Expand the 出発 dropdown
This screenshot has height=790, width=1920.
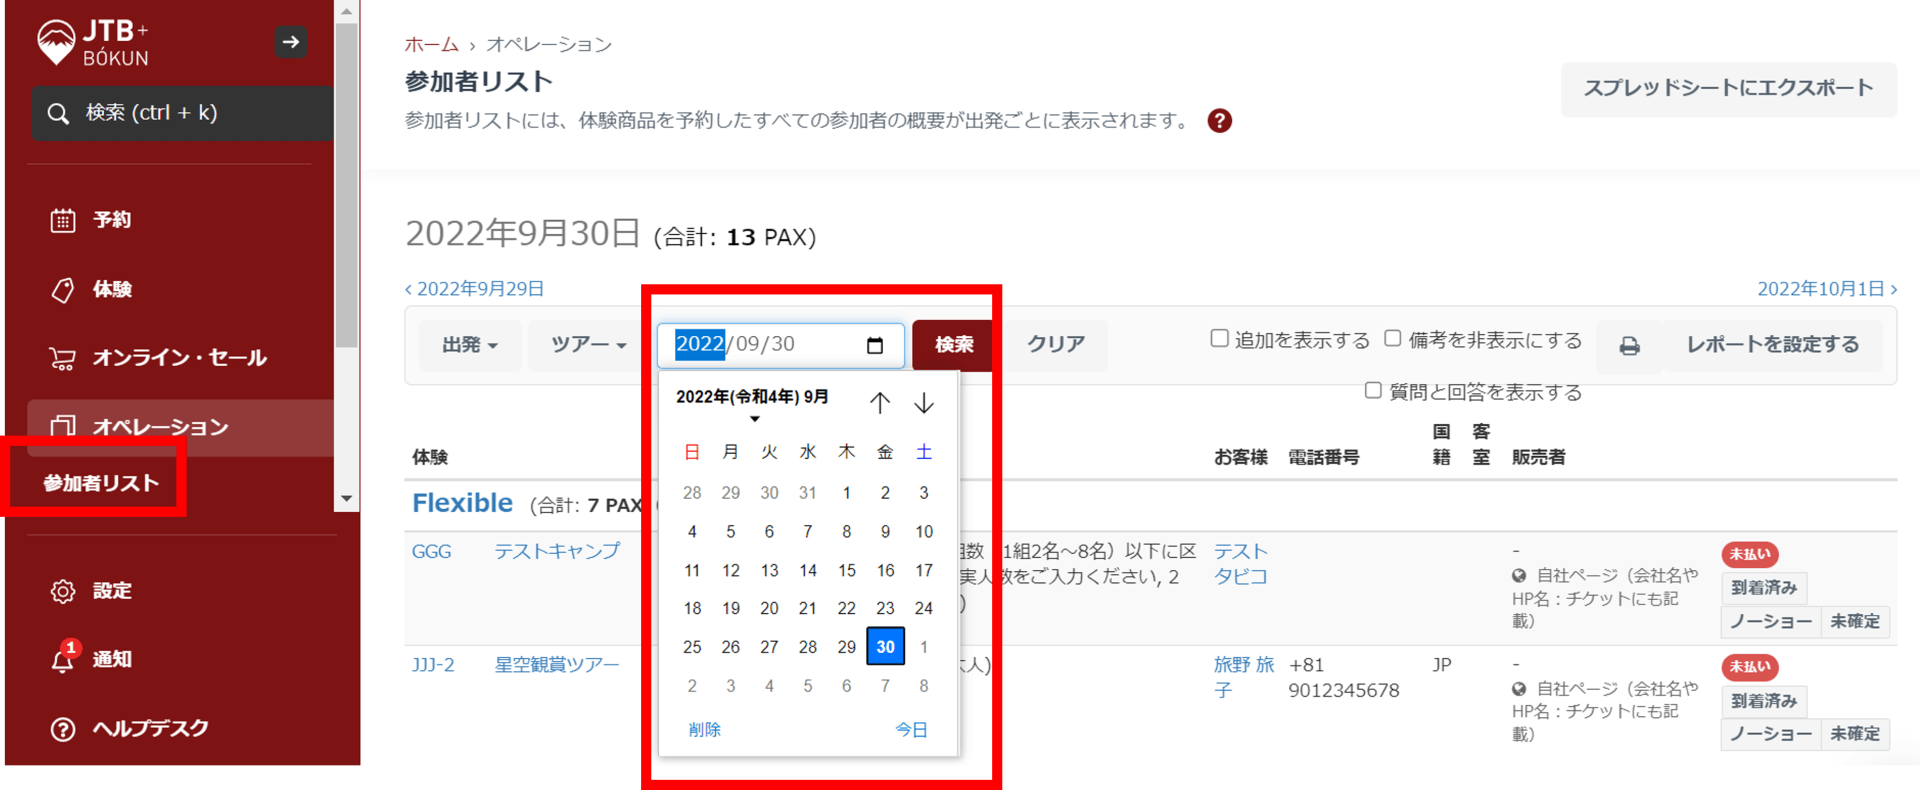pyautogui.click(x=469, y=345)
